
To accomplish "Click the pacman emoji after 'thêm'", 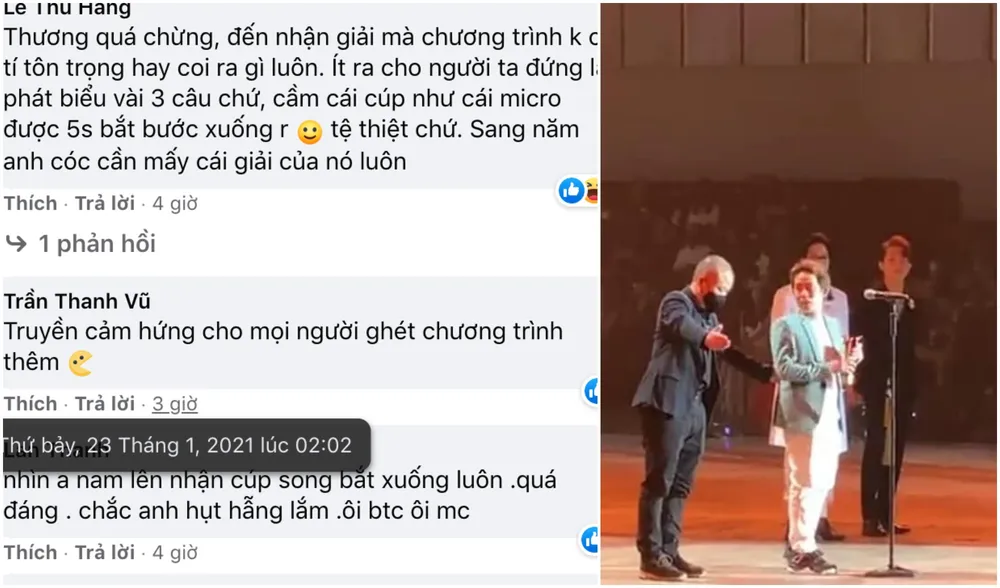I will 81,363.
